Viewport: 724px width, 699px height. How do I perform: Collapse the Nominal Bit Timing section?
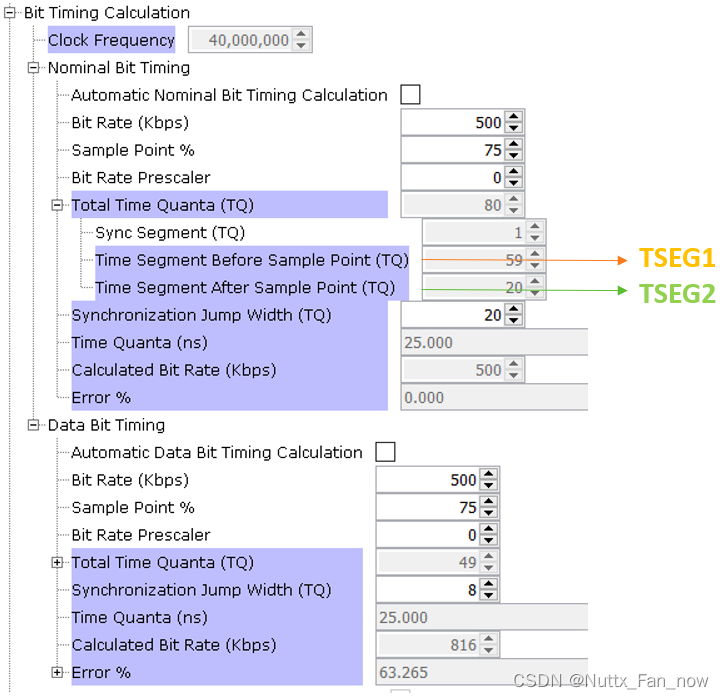click(x=33, y=68)
